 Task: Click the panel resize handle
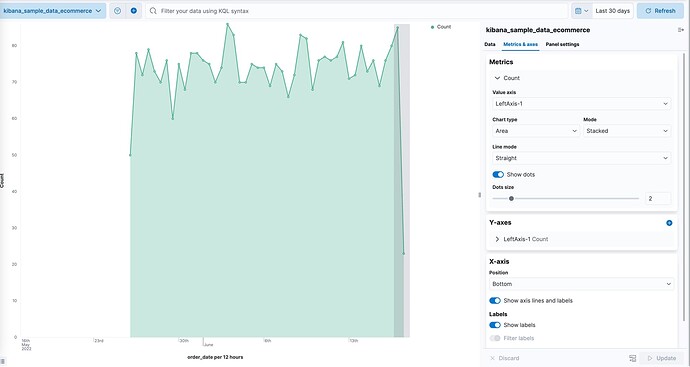(479, 195)
